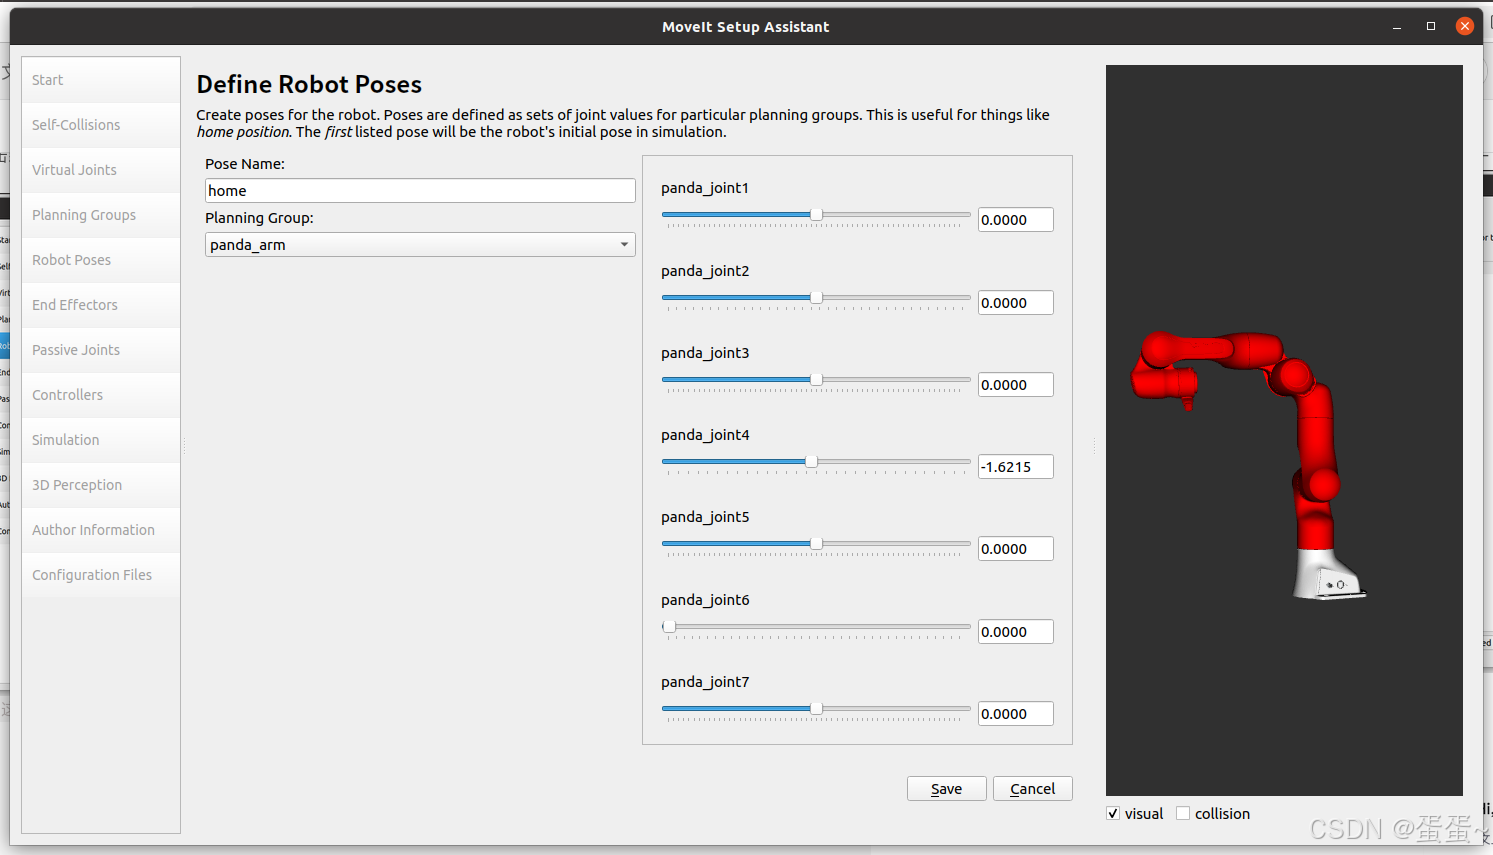Expand the Planning Group dropdown
Image resolution: width=1493 pixels, height=855 pixels.
(420, 245)
